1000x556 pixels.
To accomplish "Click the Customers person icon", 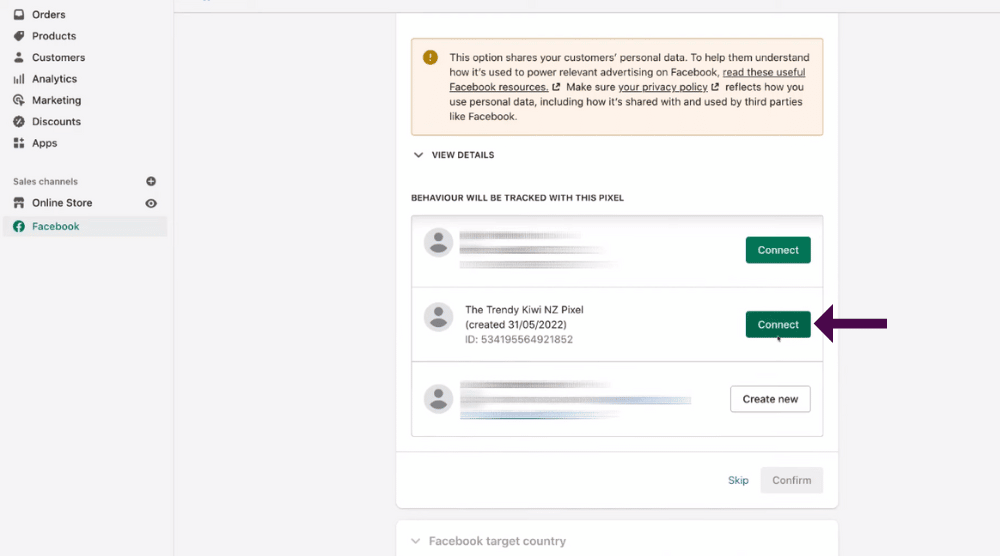I will 19,57.
